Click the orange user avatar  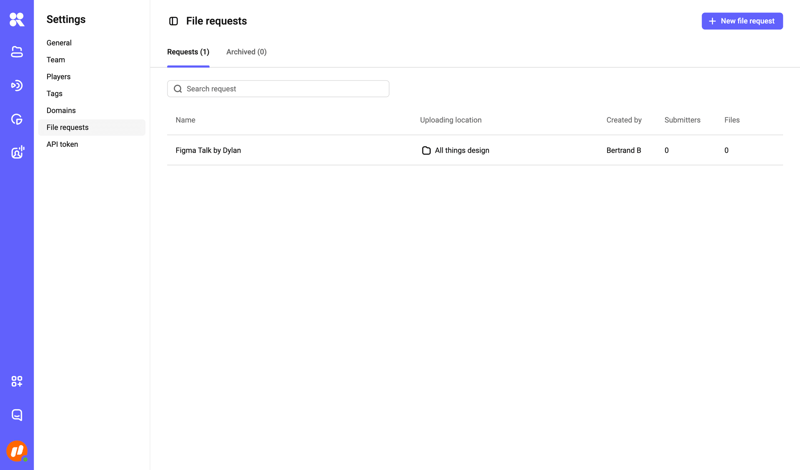(17, 451)
